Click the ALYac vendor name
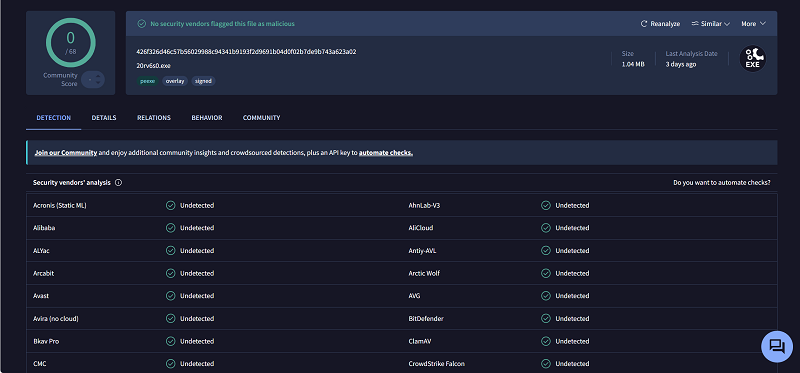800x373 pixels. click(41, 251)
